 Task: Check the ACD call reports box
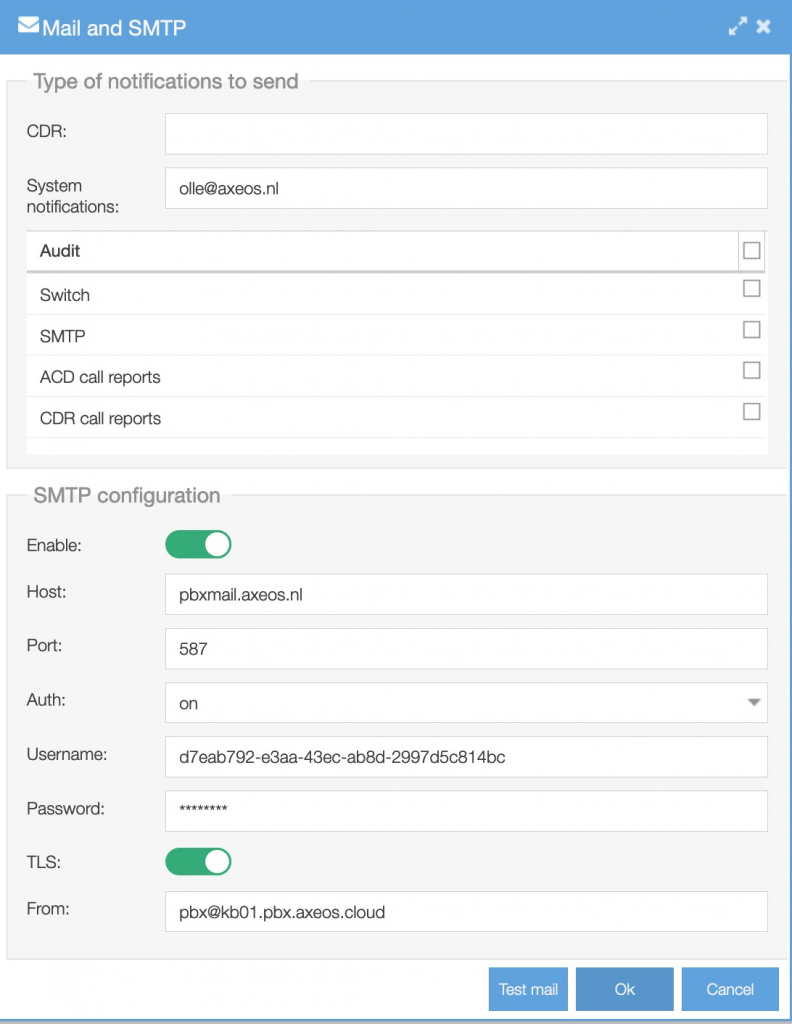click(x=753, y=369)
